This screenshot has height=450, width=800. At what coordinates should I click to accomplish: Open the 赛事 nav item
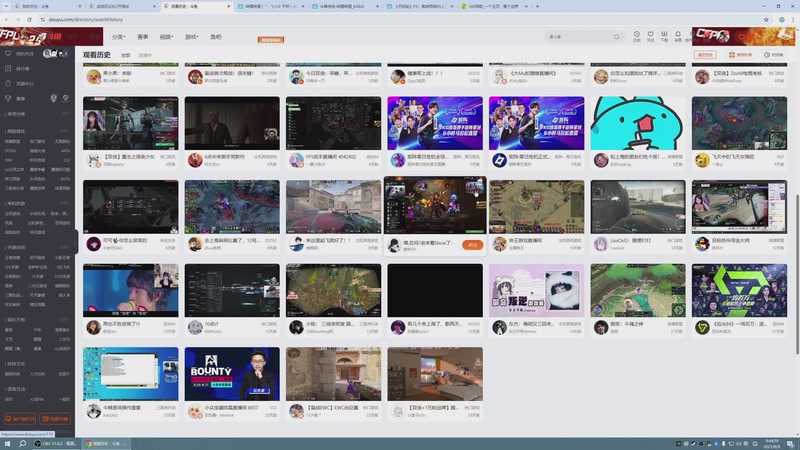[x=143, y=37]
